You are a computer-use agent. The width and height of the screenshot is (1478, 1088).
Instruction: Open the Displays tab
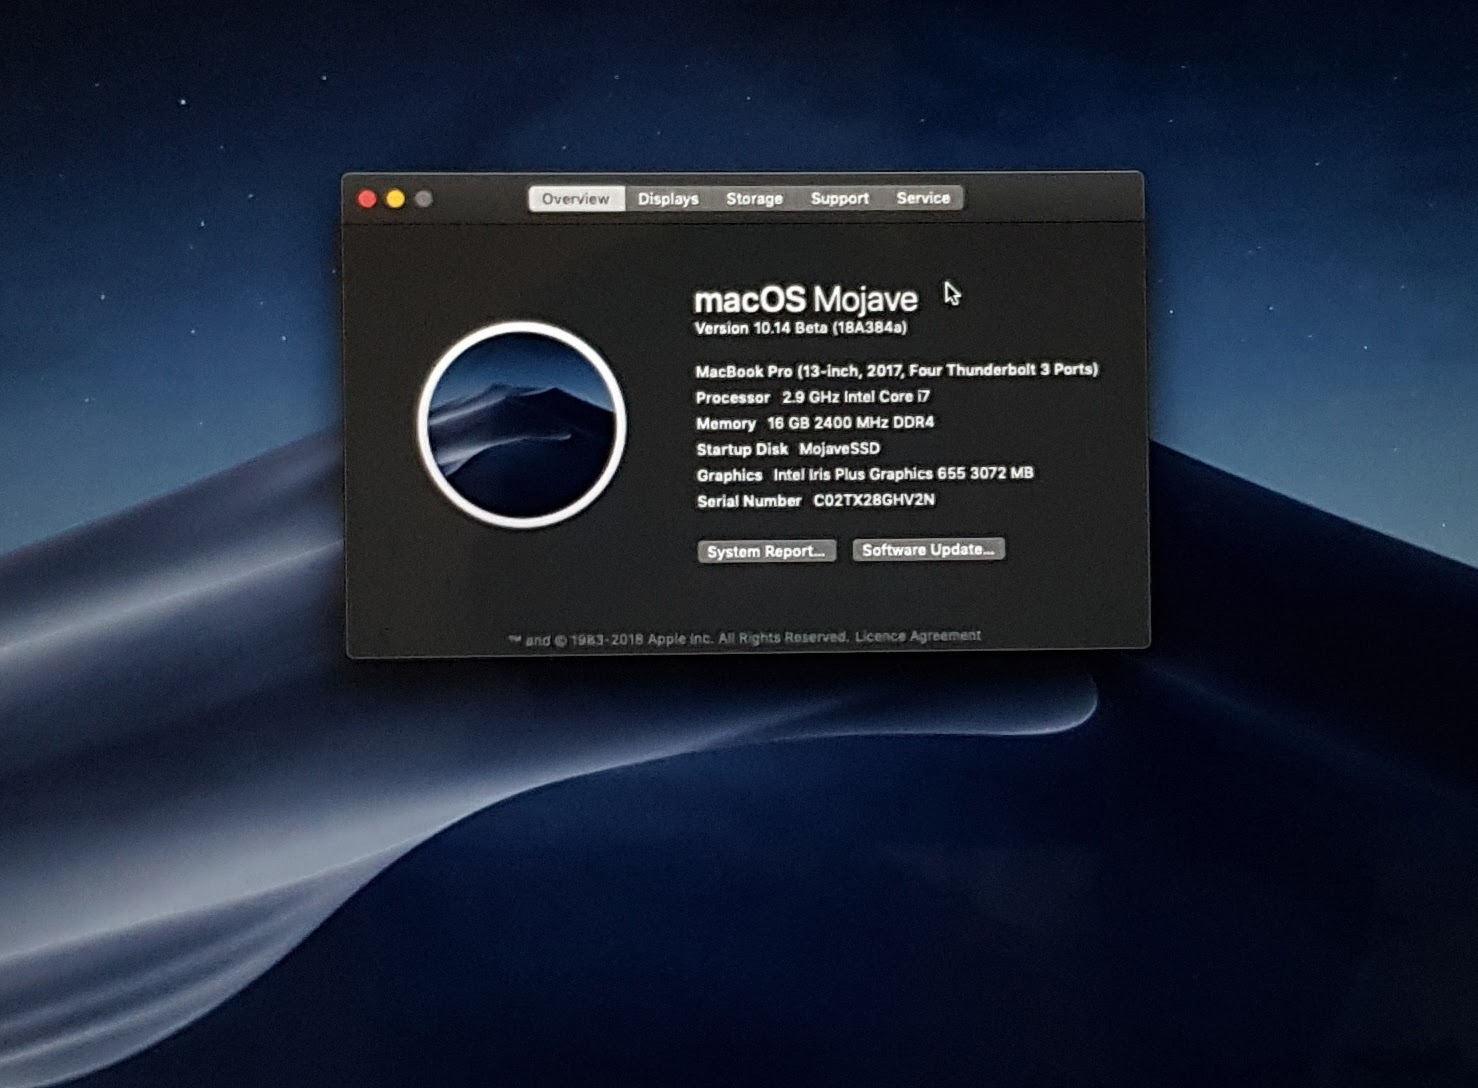668,199
